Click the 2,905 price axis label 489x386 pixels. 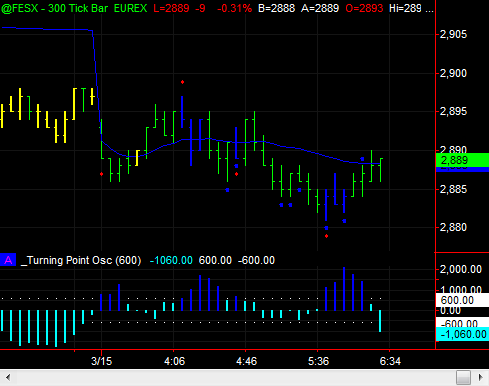454,34
